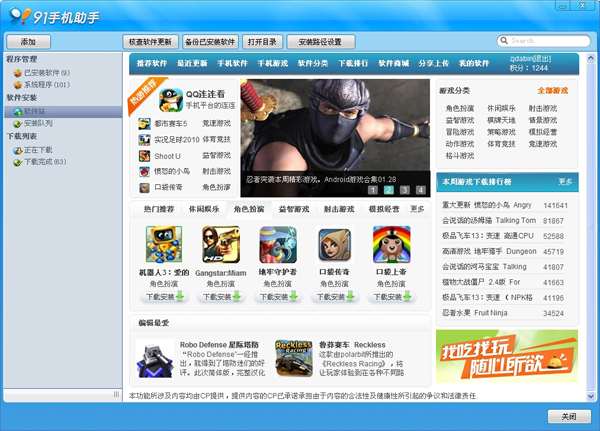Show 更多 for weekly download ranking

pyautogui.click(x=566, y=182)
